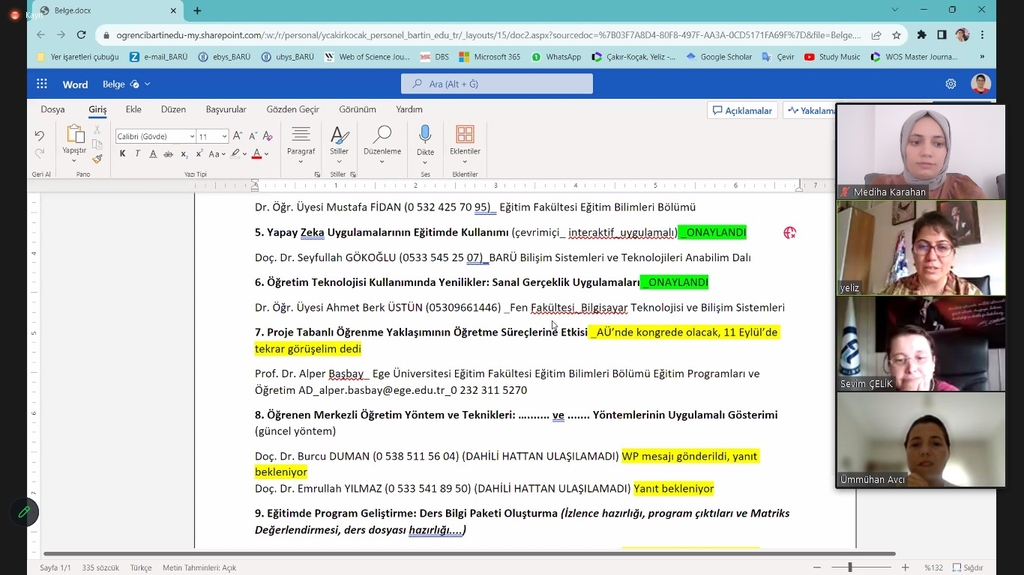Toggle italic formatting (T)
Image resolution: width=1024 pixels, height=575 pixels.
(137, 154)
